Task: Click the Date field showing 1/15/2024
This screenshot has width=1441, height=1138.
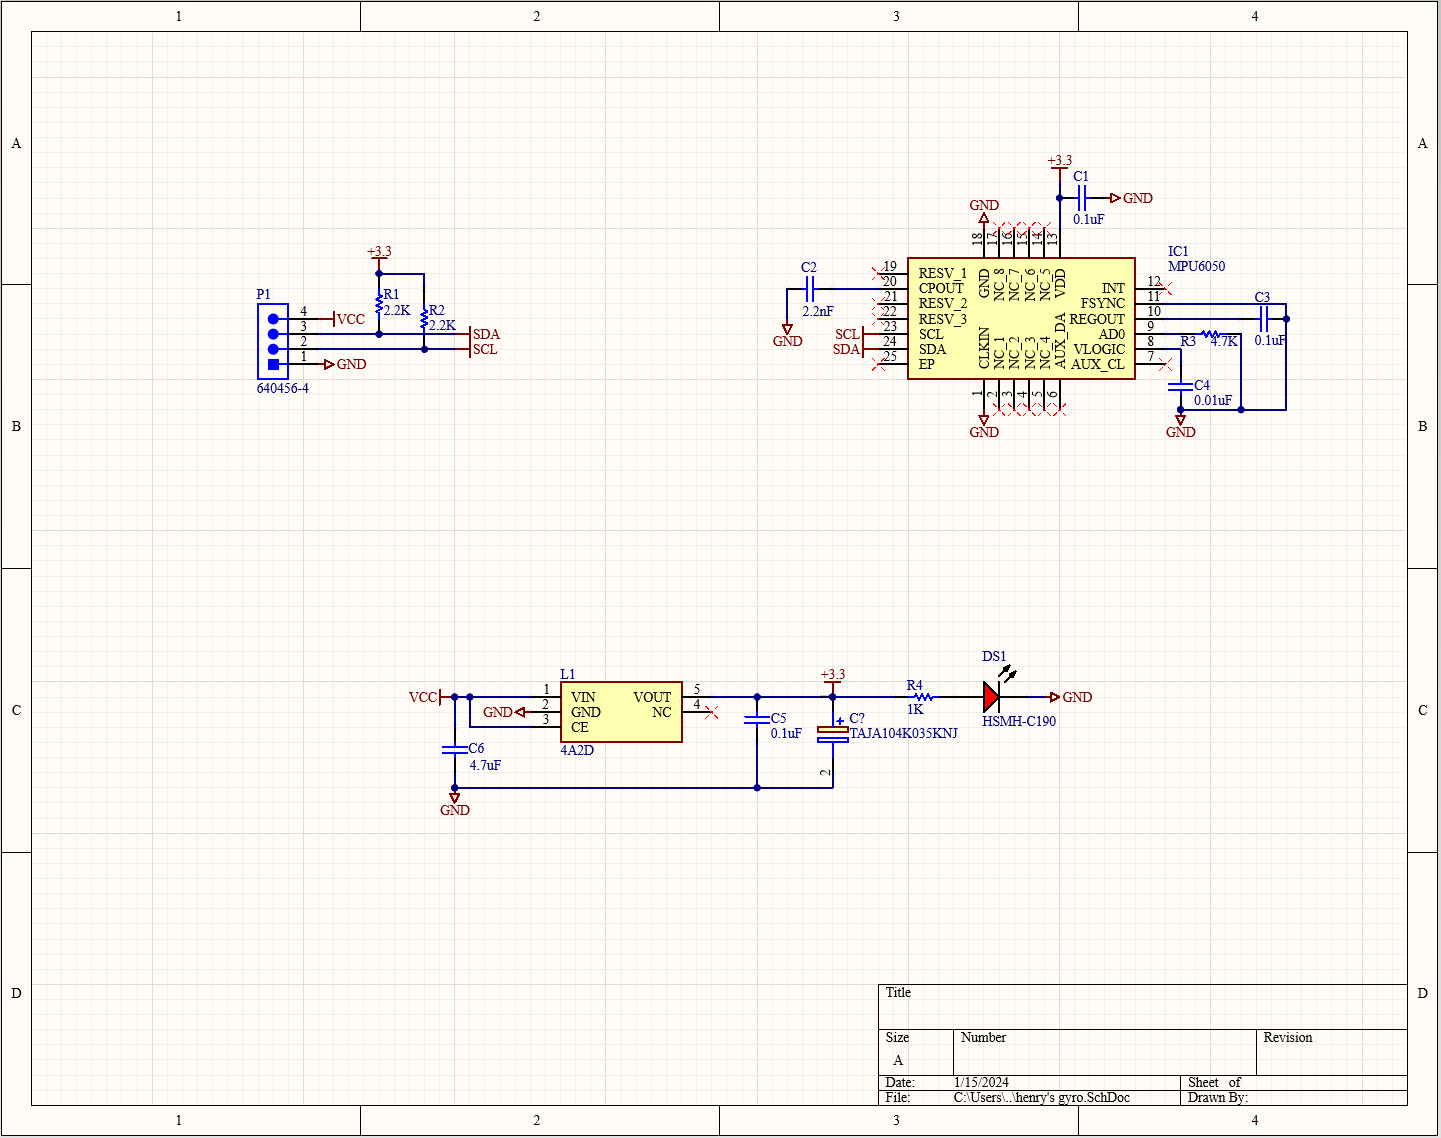Action: [x=981, y=1082]
